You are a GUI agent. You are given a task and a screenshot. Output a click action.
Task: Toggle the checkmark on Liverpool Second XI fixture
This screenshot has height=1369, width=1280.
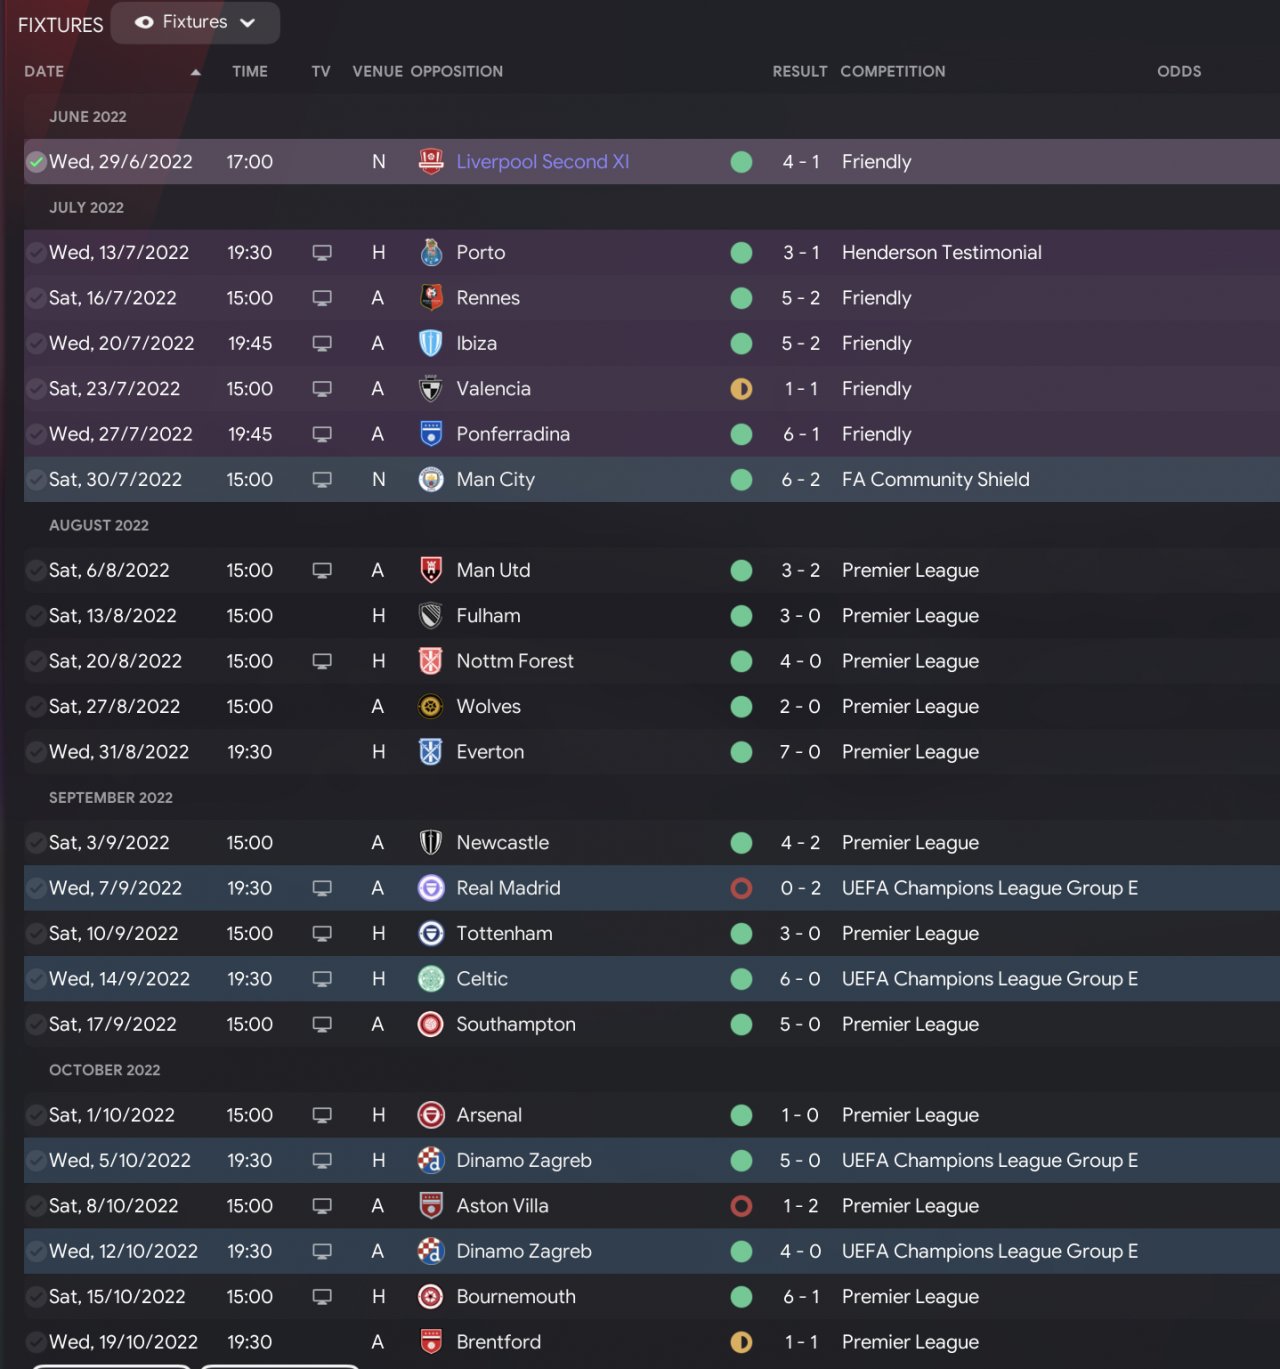coord(36,162)
